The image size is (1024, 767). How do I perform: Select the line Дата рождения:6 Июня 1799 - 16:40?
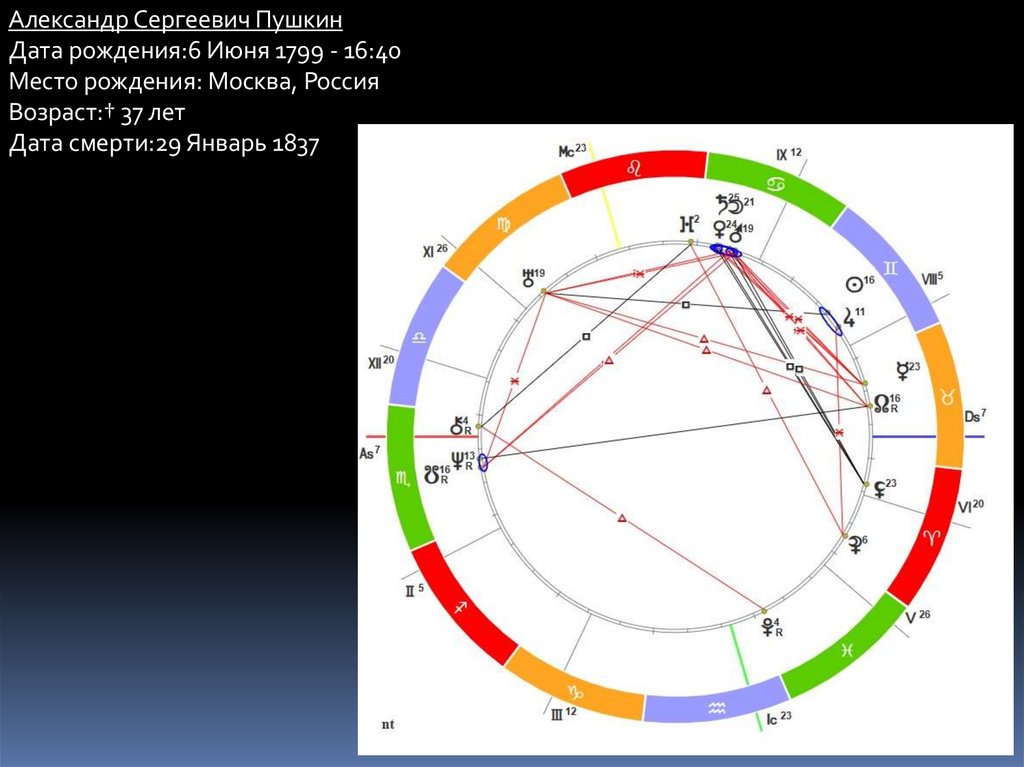pyautogui.click(x=204, y=50)
